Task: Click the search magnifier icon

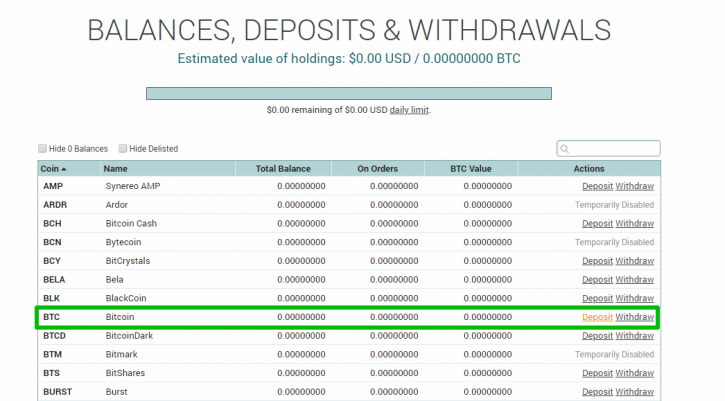Action: [x=564, y=148]
